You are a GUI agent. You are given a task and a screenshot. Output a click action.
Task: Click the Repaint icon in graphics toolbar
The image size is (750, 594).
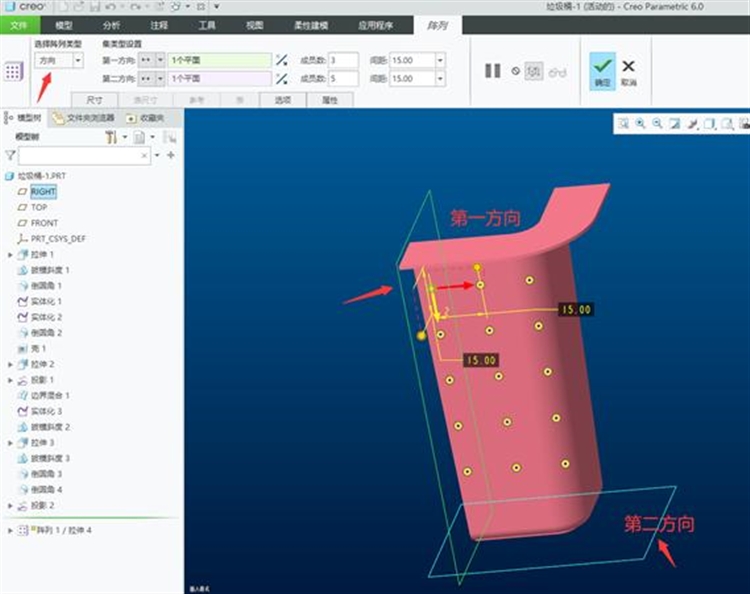[x=675, y=124]
